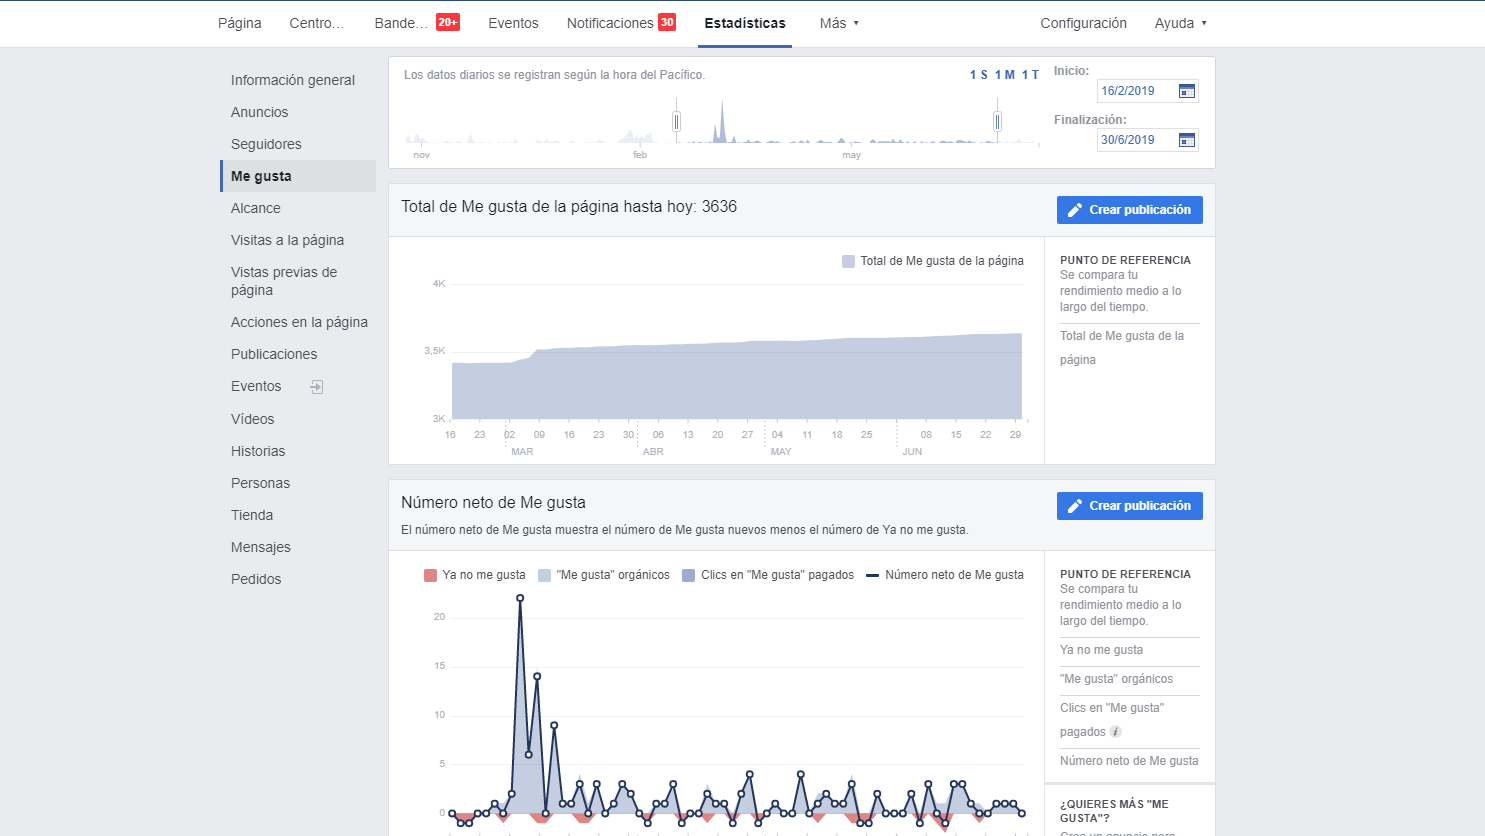Open the Centro tab

(x=317, y=23)
